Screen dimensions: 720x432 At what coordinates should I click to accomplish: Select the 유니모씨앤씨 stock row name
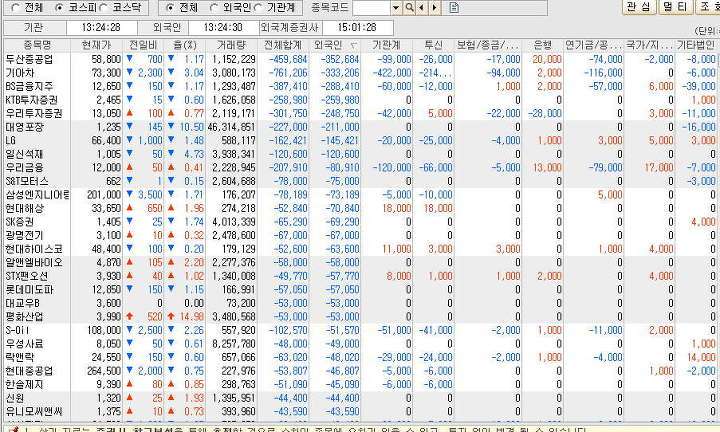click(x=34, y=411)
